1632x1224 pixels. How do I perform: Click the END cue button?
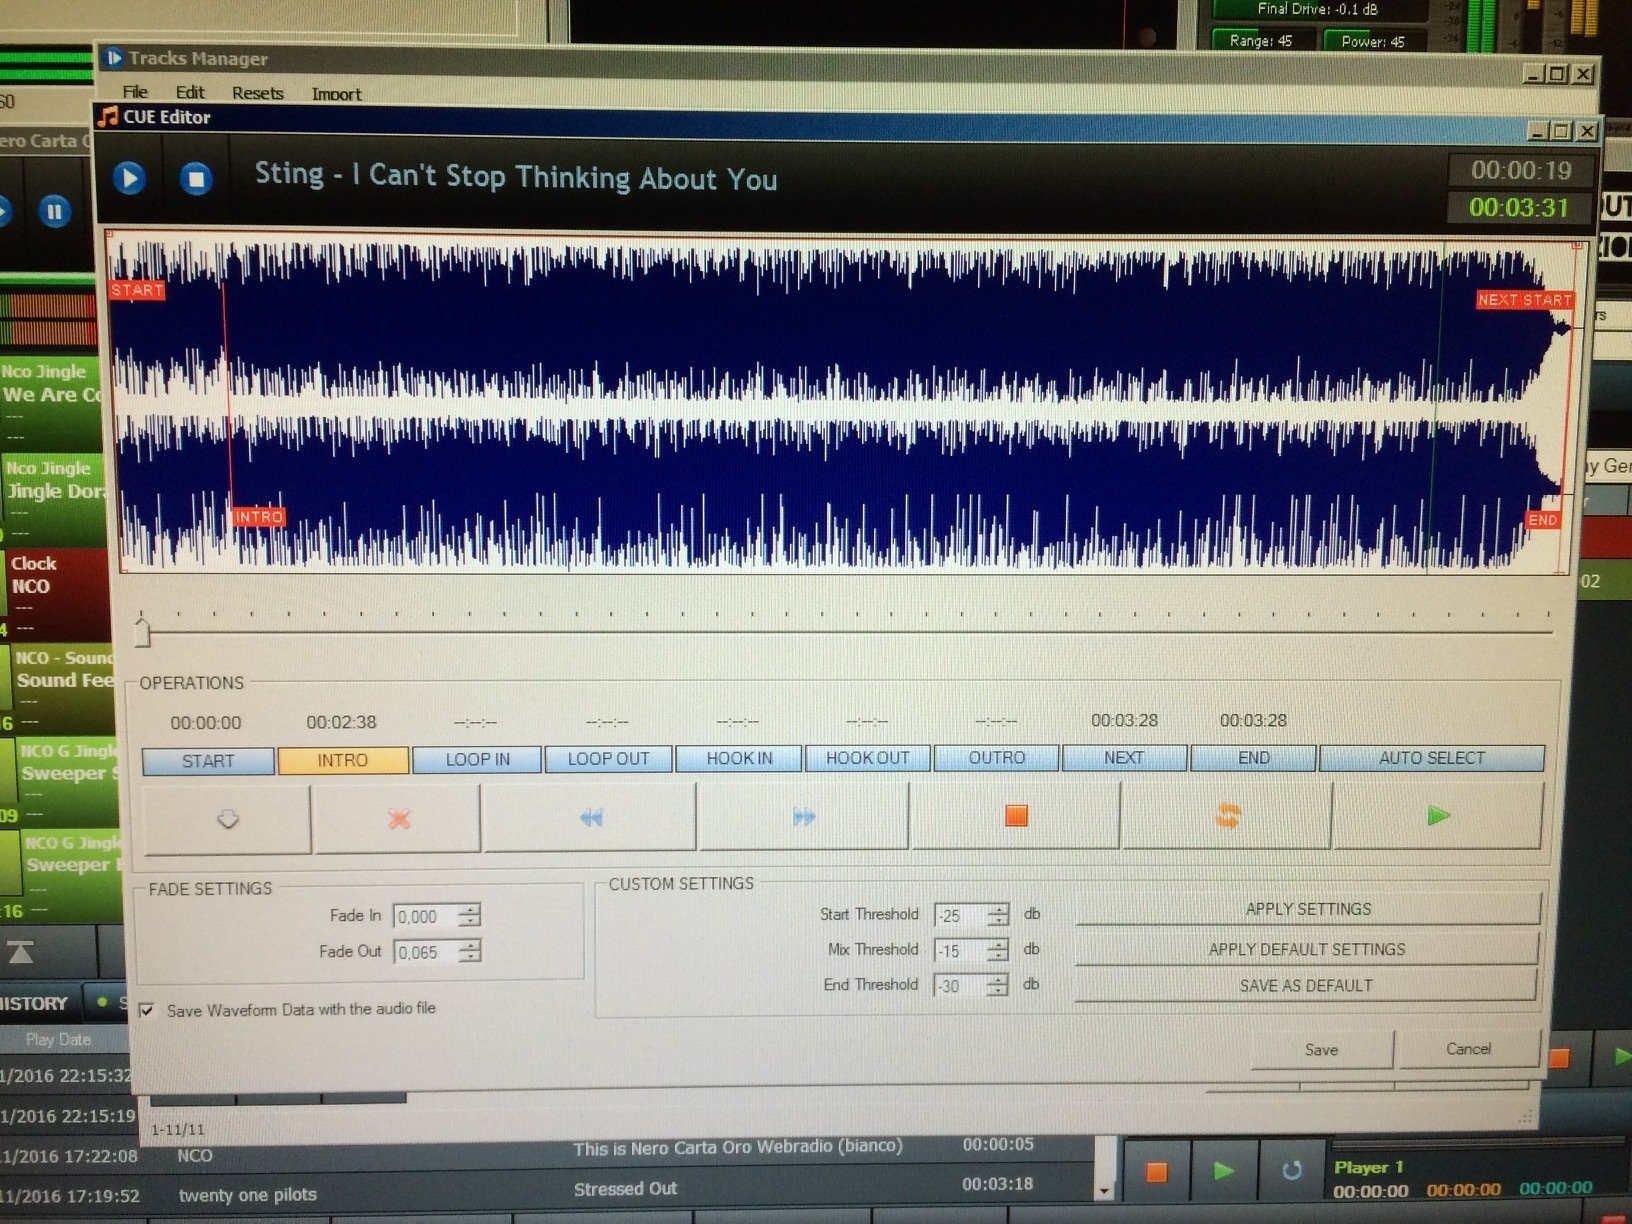tap(1253, 758)
